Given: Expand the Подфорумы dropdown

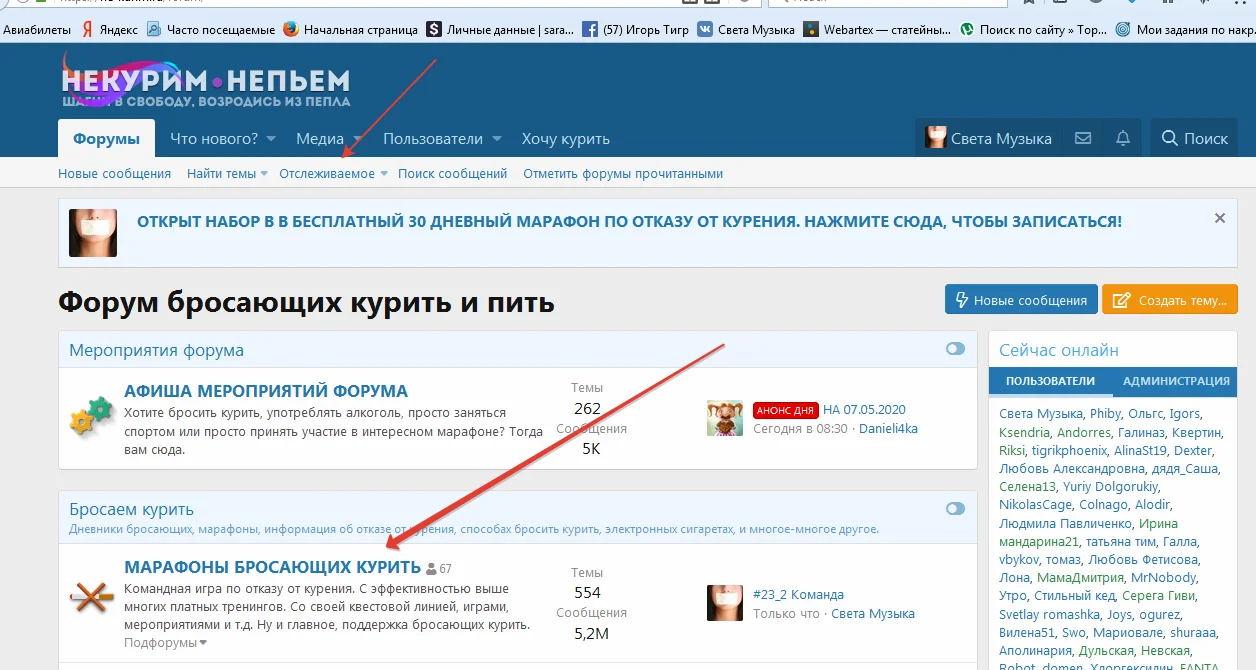Looking at the screenshot, I should tap(165, 643).
